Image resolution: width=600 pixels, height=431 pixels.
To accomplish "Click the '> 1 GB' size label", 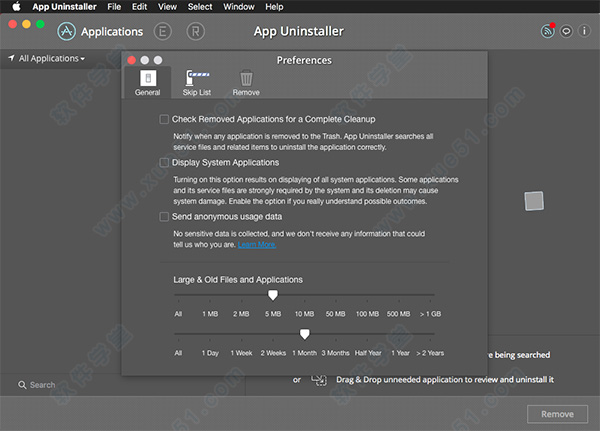I will coord(430,314).
